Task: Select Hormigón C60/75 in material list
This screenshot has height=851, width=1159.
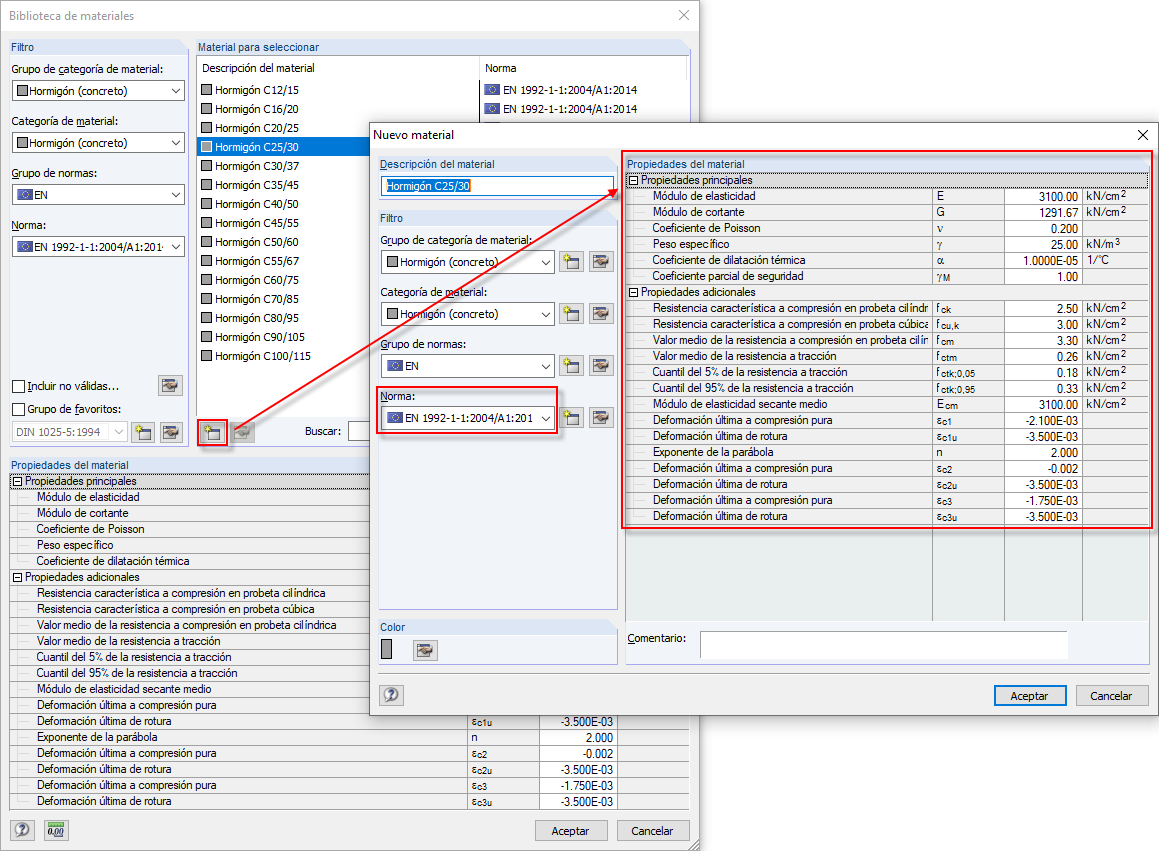Action: click(x=256, y=280)
